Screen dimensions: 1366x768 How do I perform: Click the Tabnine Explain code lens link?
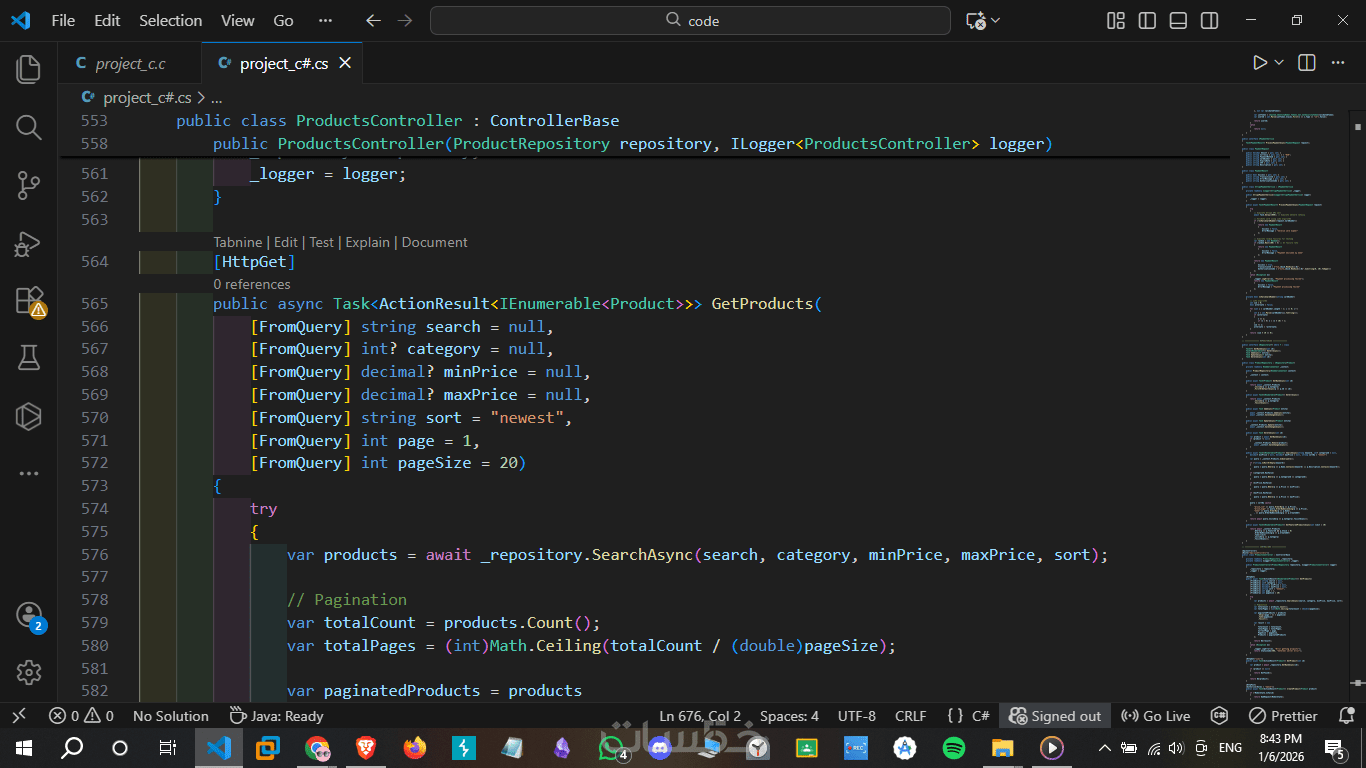point(367,242)
